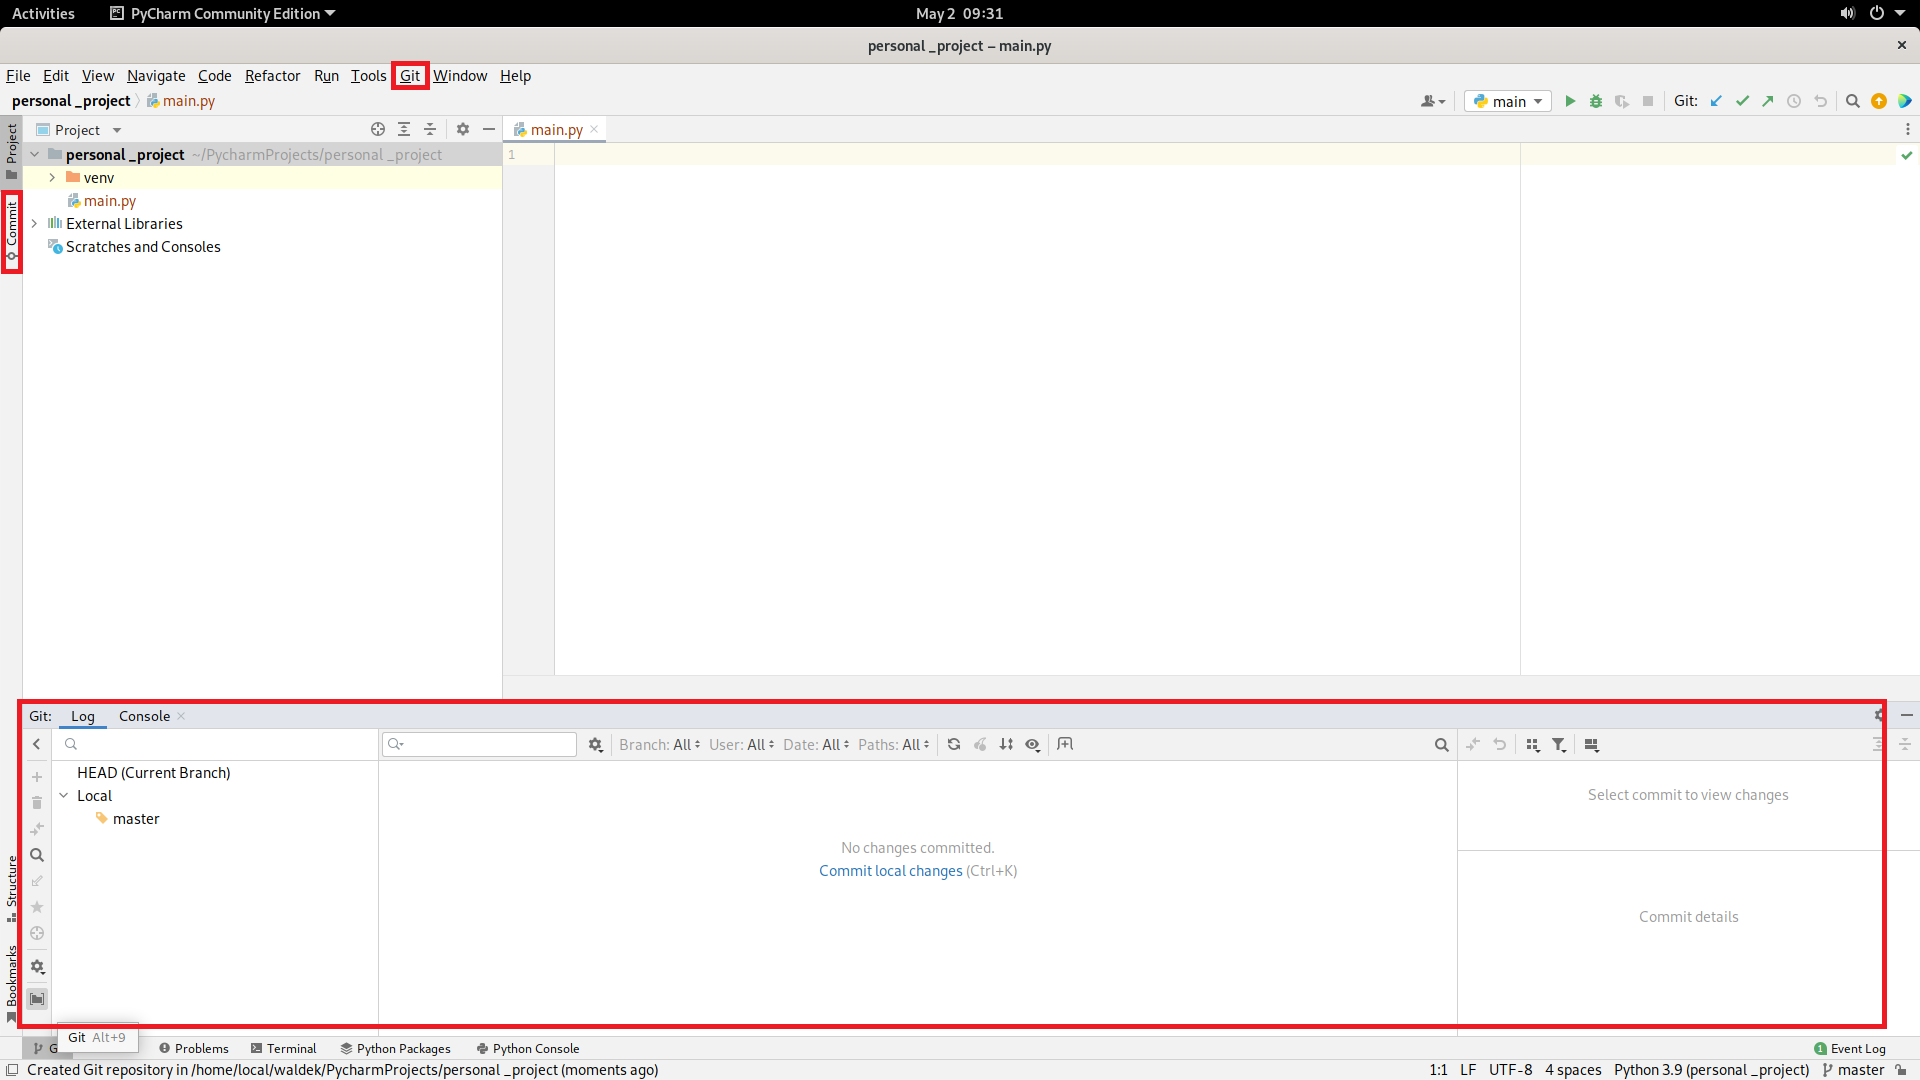Click the locate file target icon in Project panel

pos(378,129)
